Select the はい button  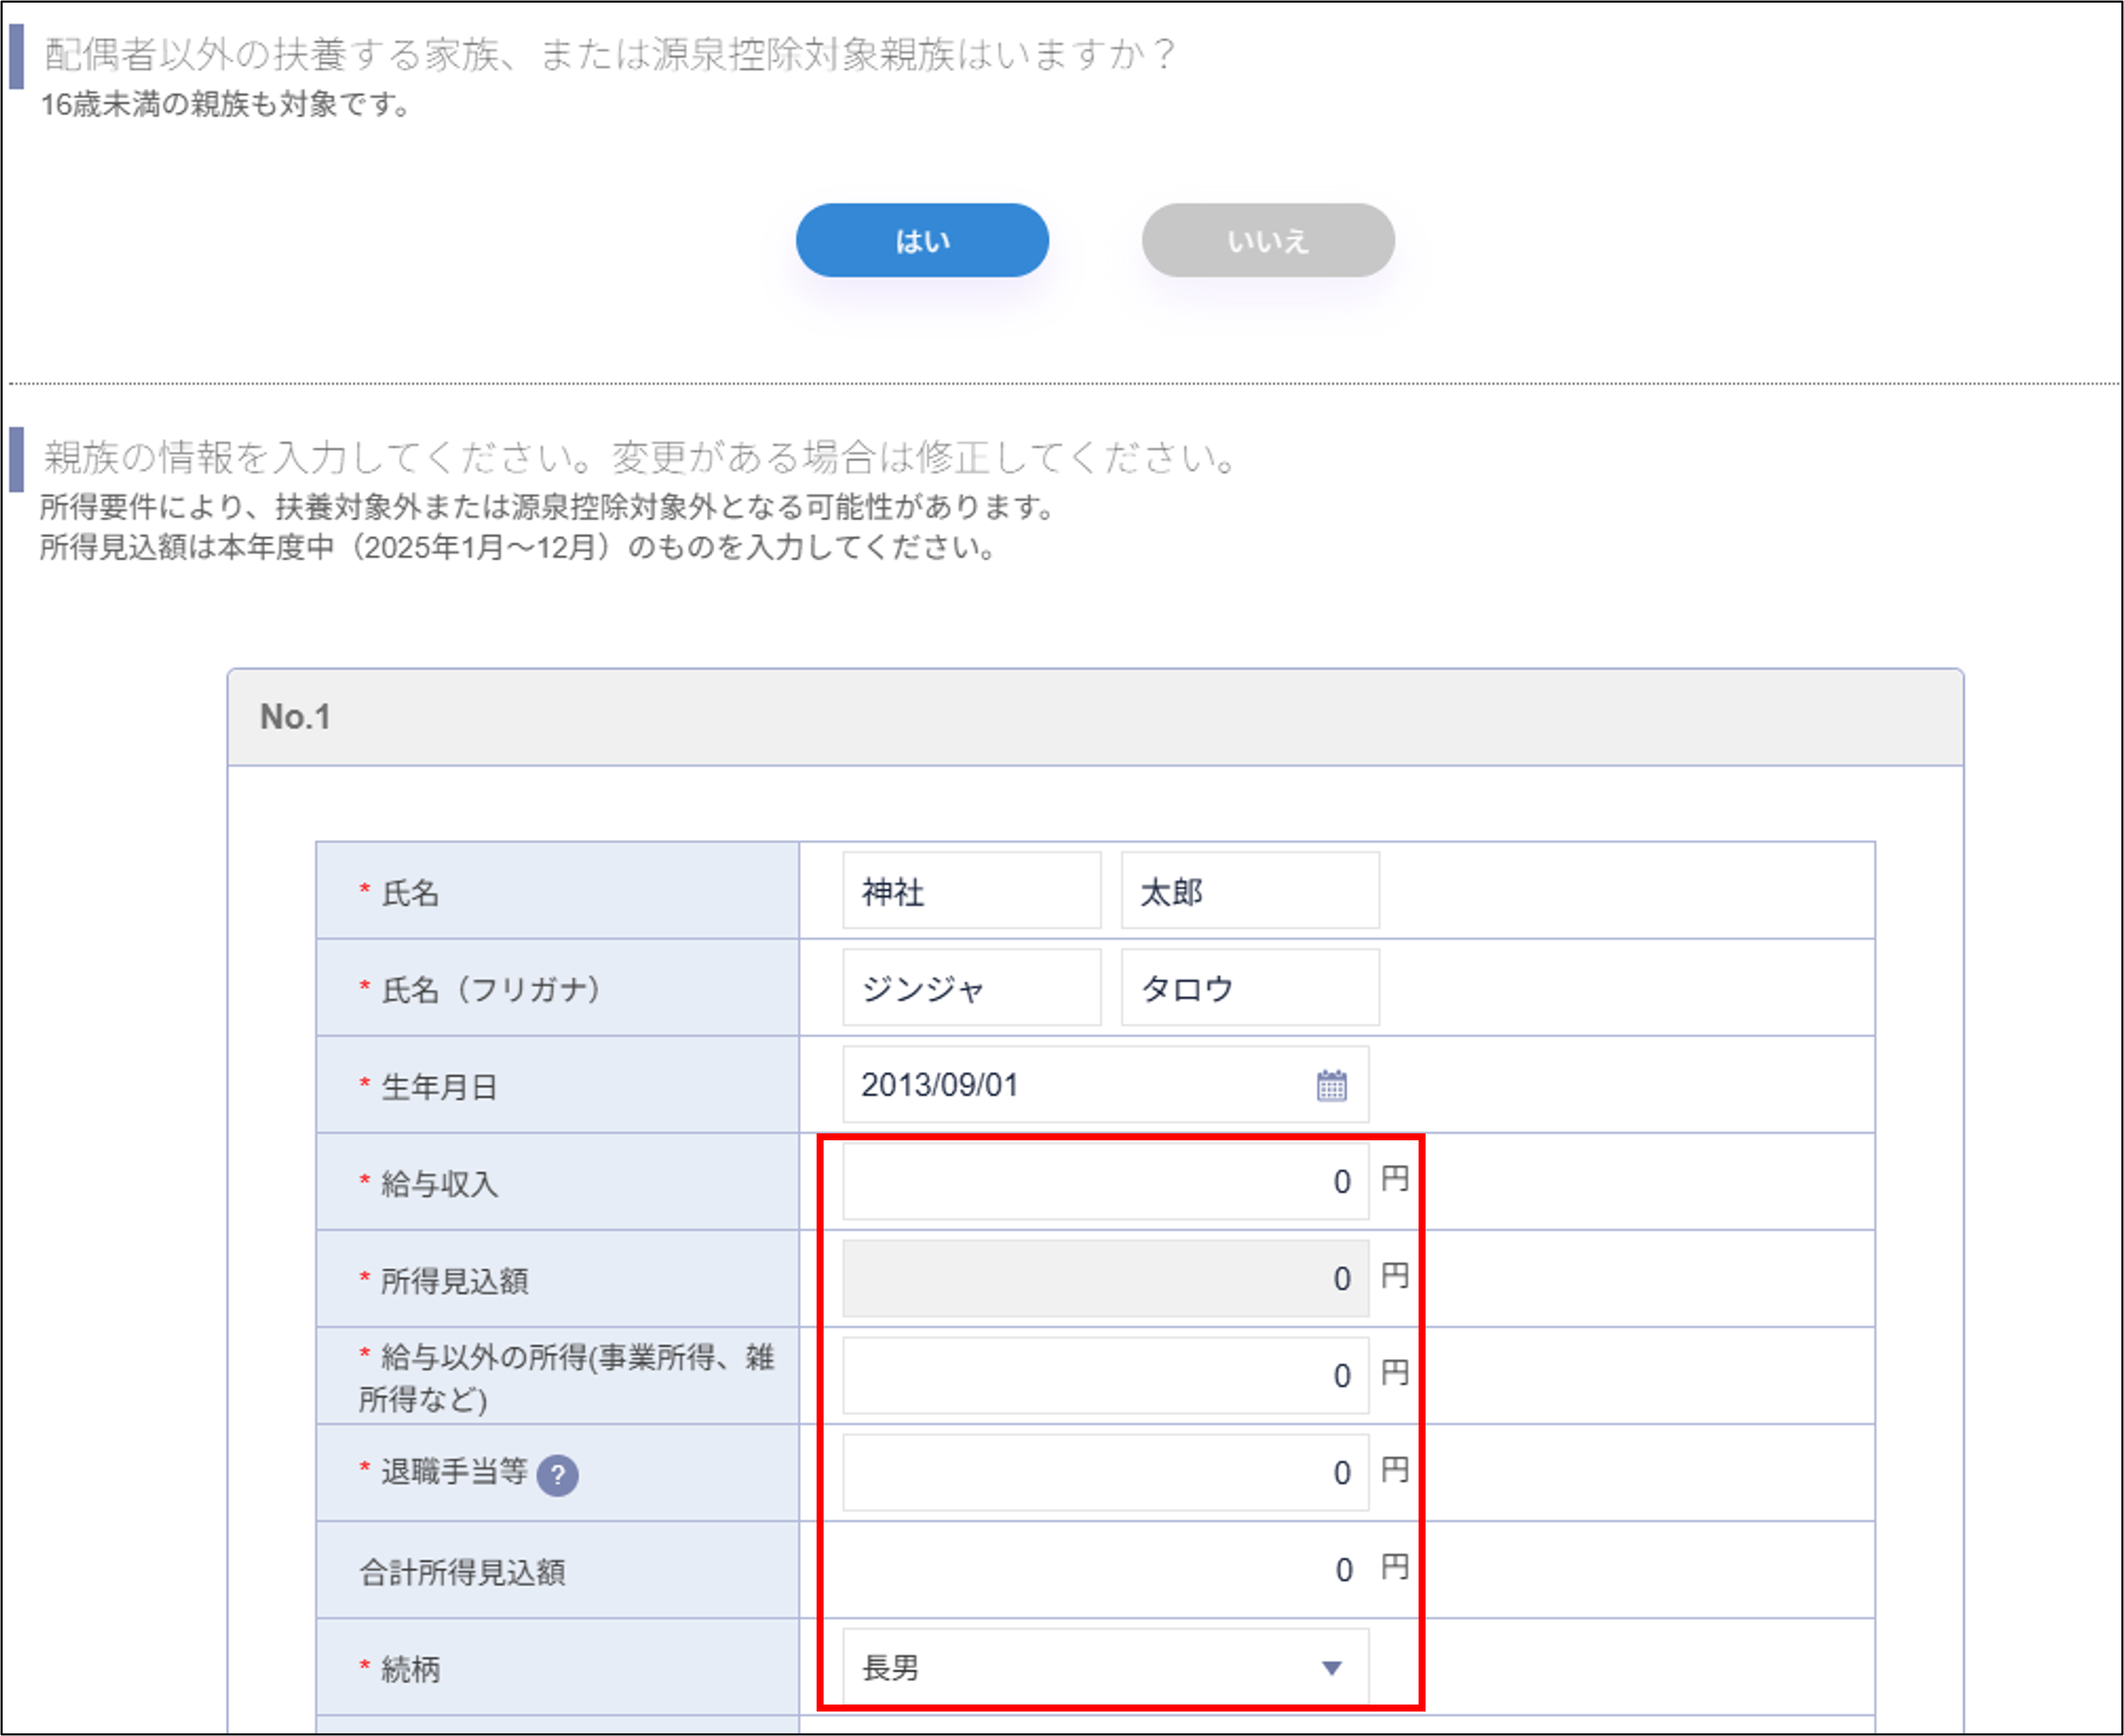coord(922,240)
